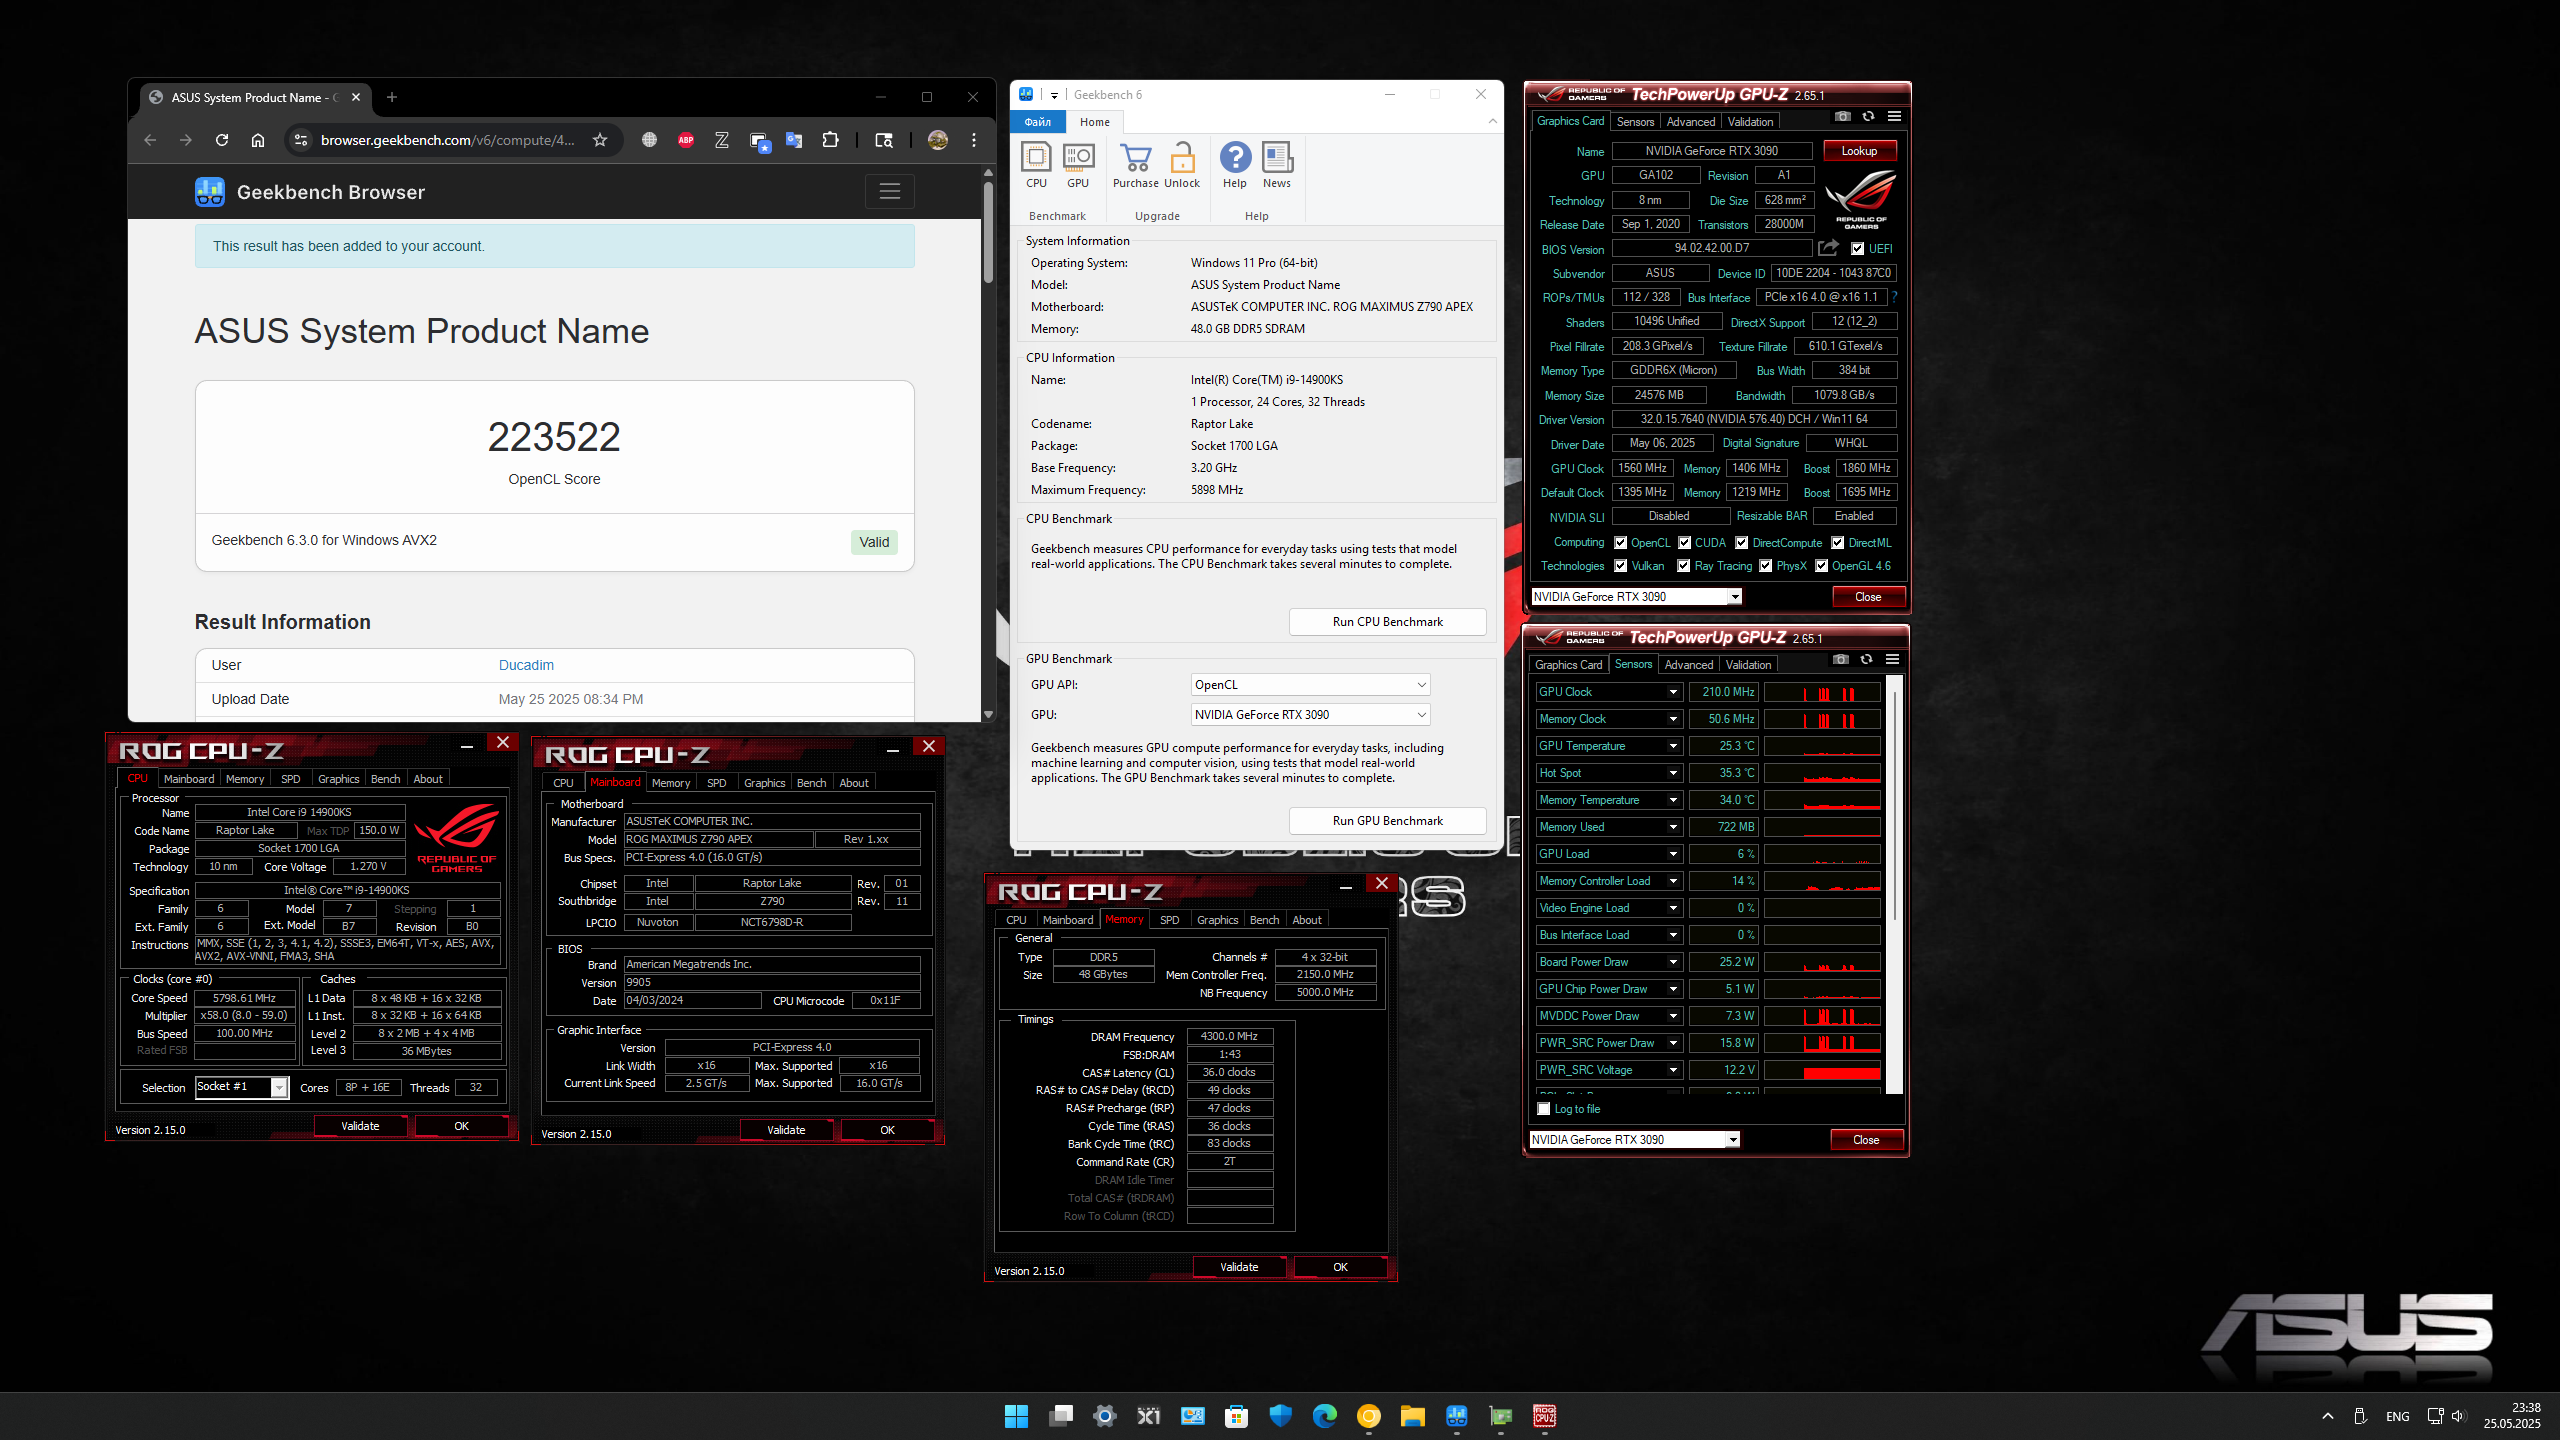This screenshot has width=2560, height=1440.
Task: Open the Adblock Plus extension icon
Action: (x=686, y=140)
